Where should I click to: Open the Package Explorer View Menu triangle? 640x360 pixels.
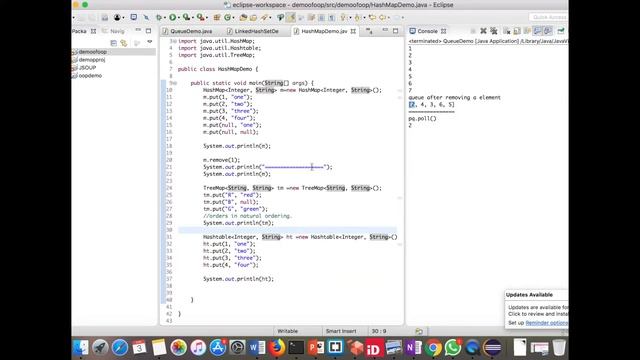150,42
